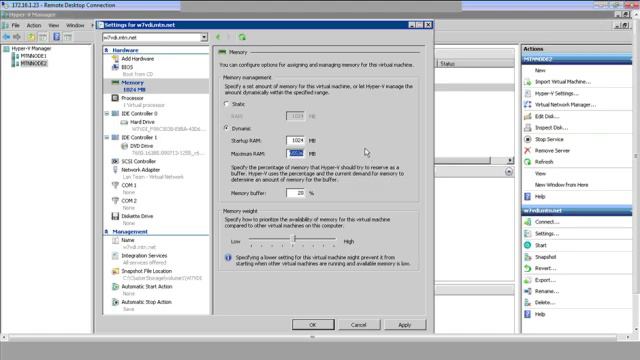Screen dimensions: 640x360
Task: Open Virtual Network Manager action
Action: 565,105
